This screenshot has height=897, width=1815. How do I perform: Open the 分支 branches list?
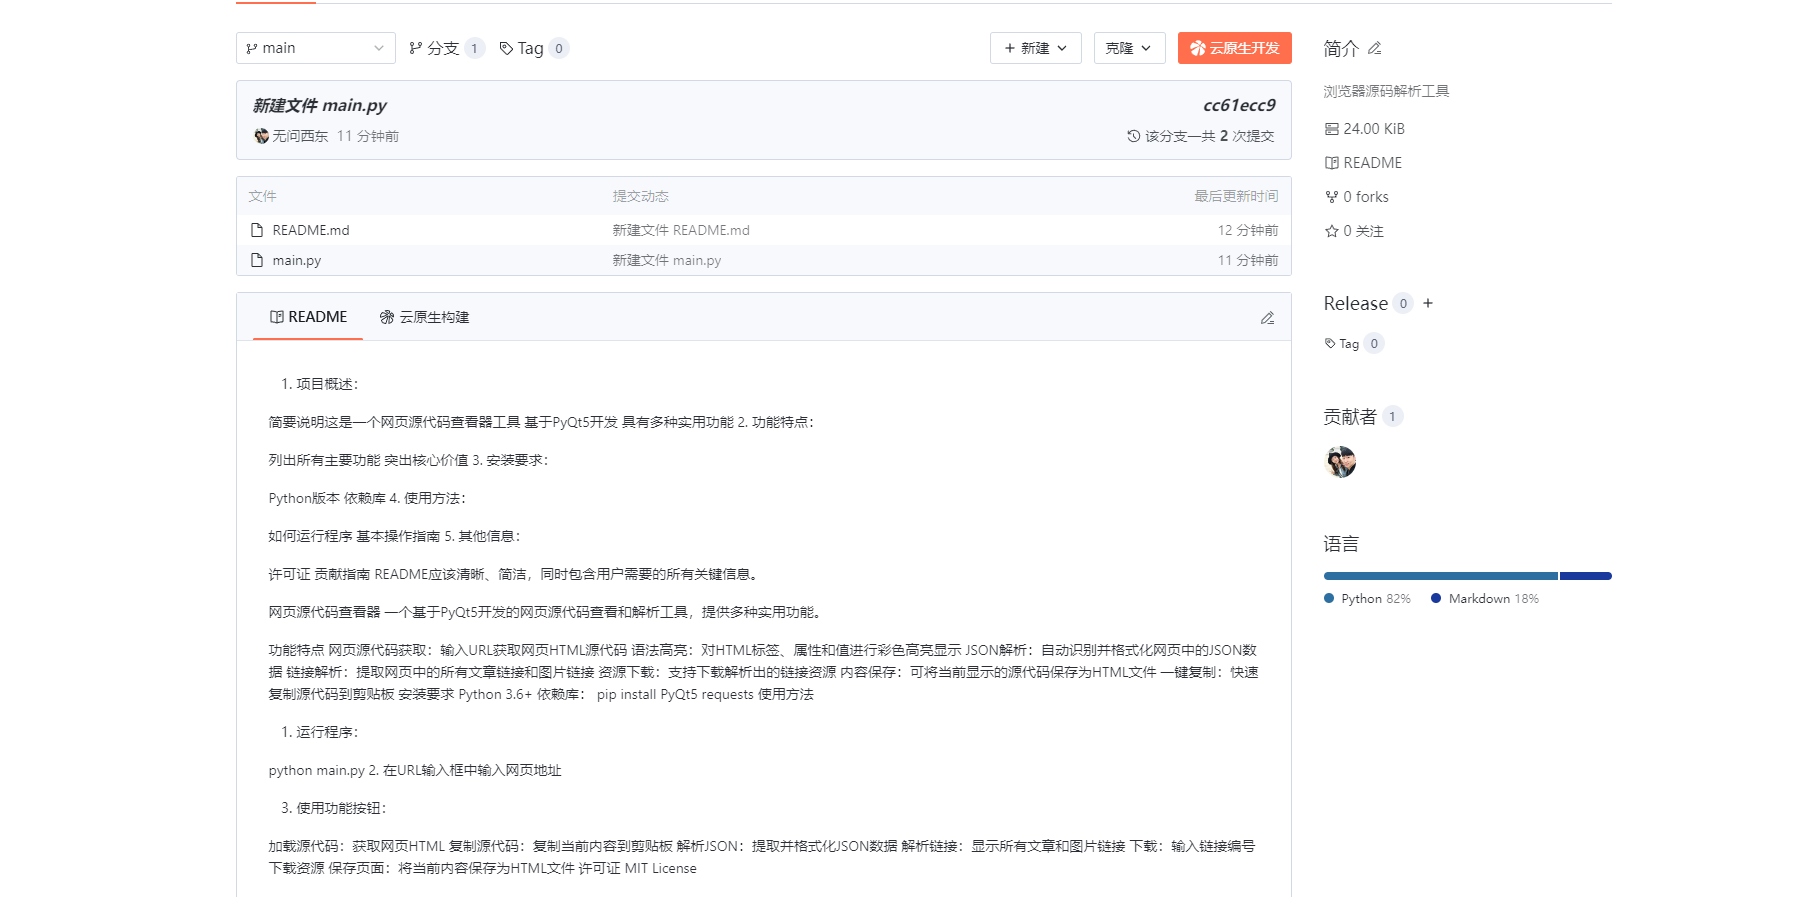pyautogui.click(x=446, y=48)
